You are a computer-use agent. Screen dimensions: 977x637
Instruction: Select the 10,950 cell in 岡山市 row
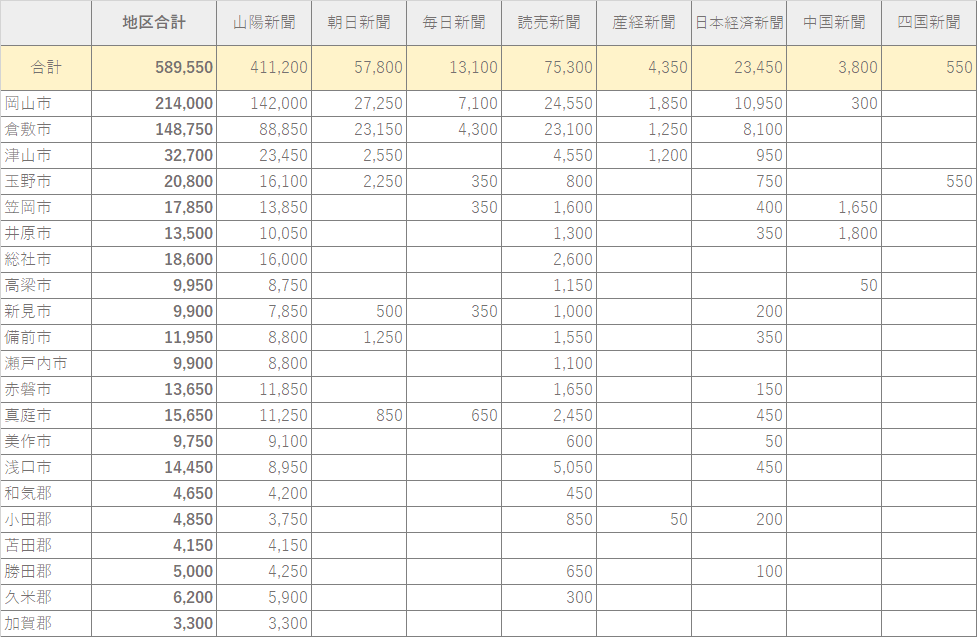point(739,103)
